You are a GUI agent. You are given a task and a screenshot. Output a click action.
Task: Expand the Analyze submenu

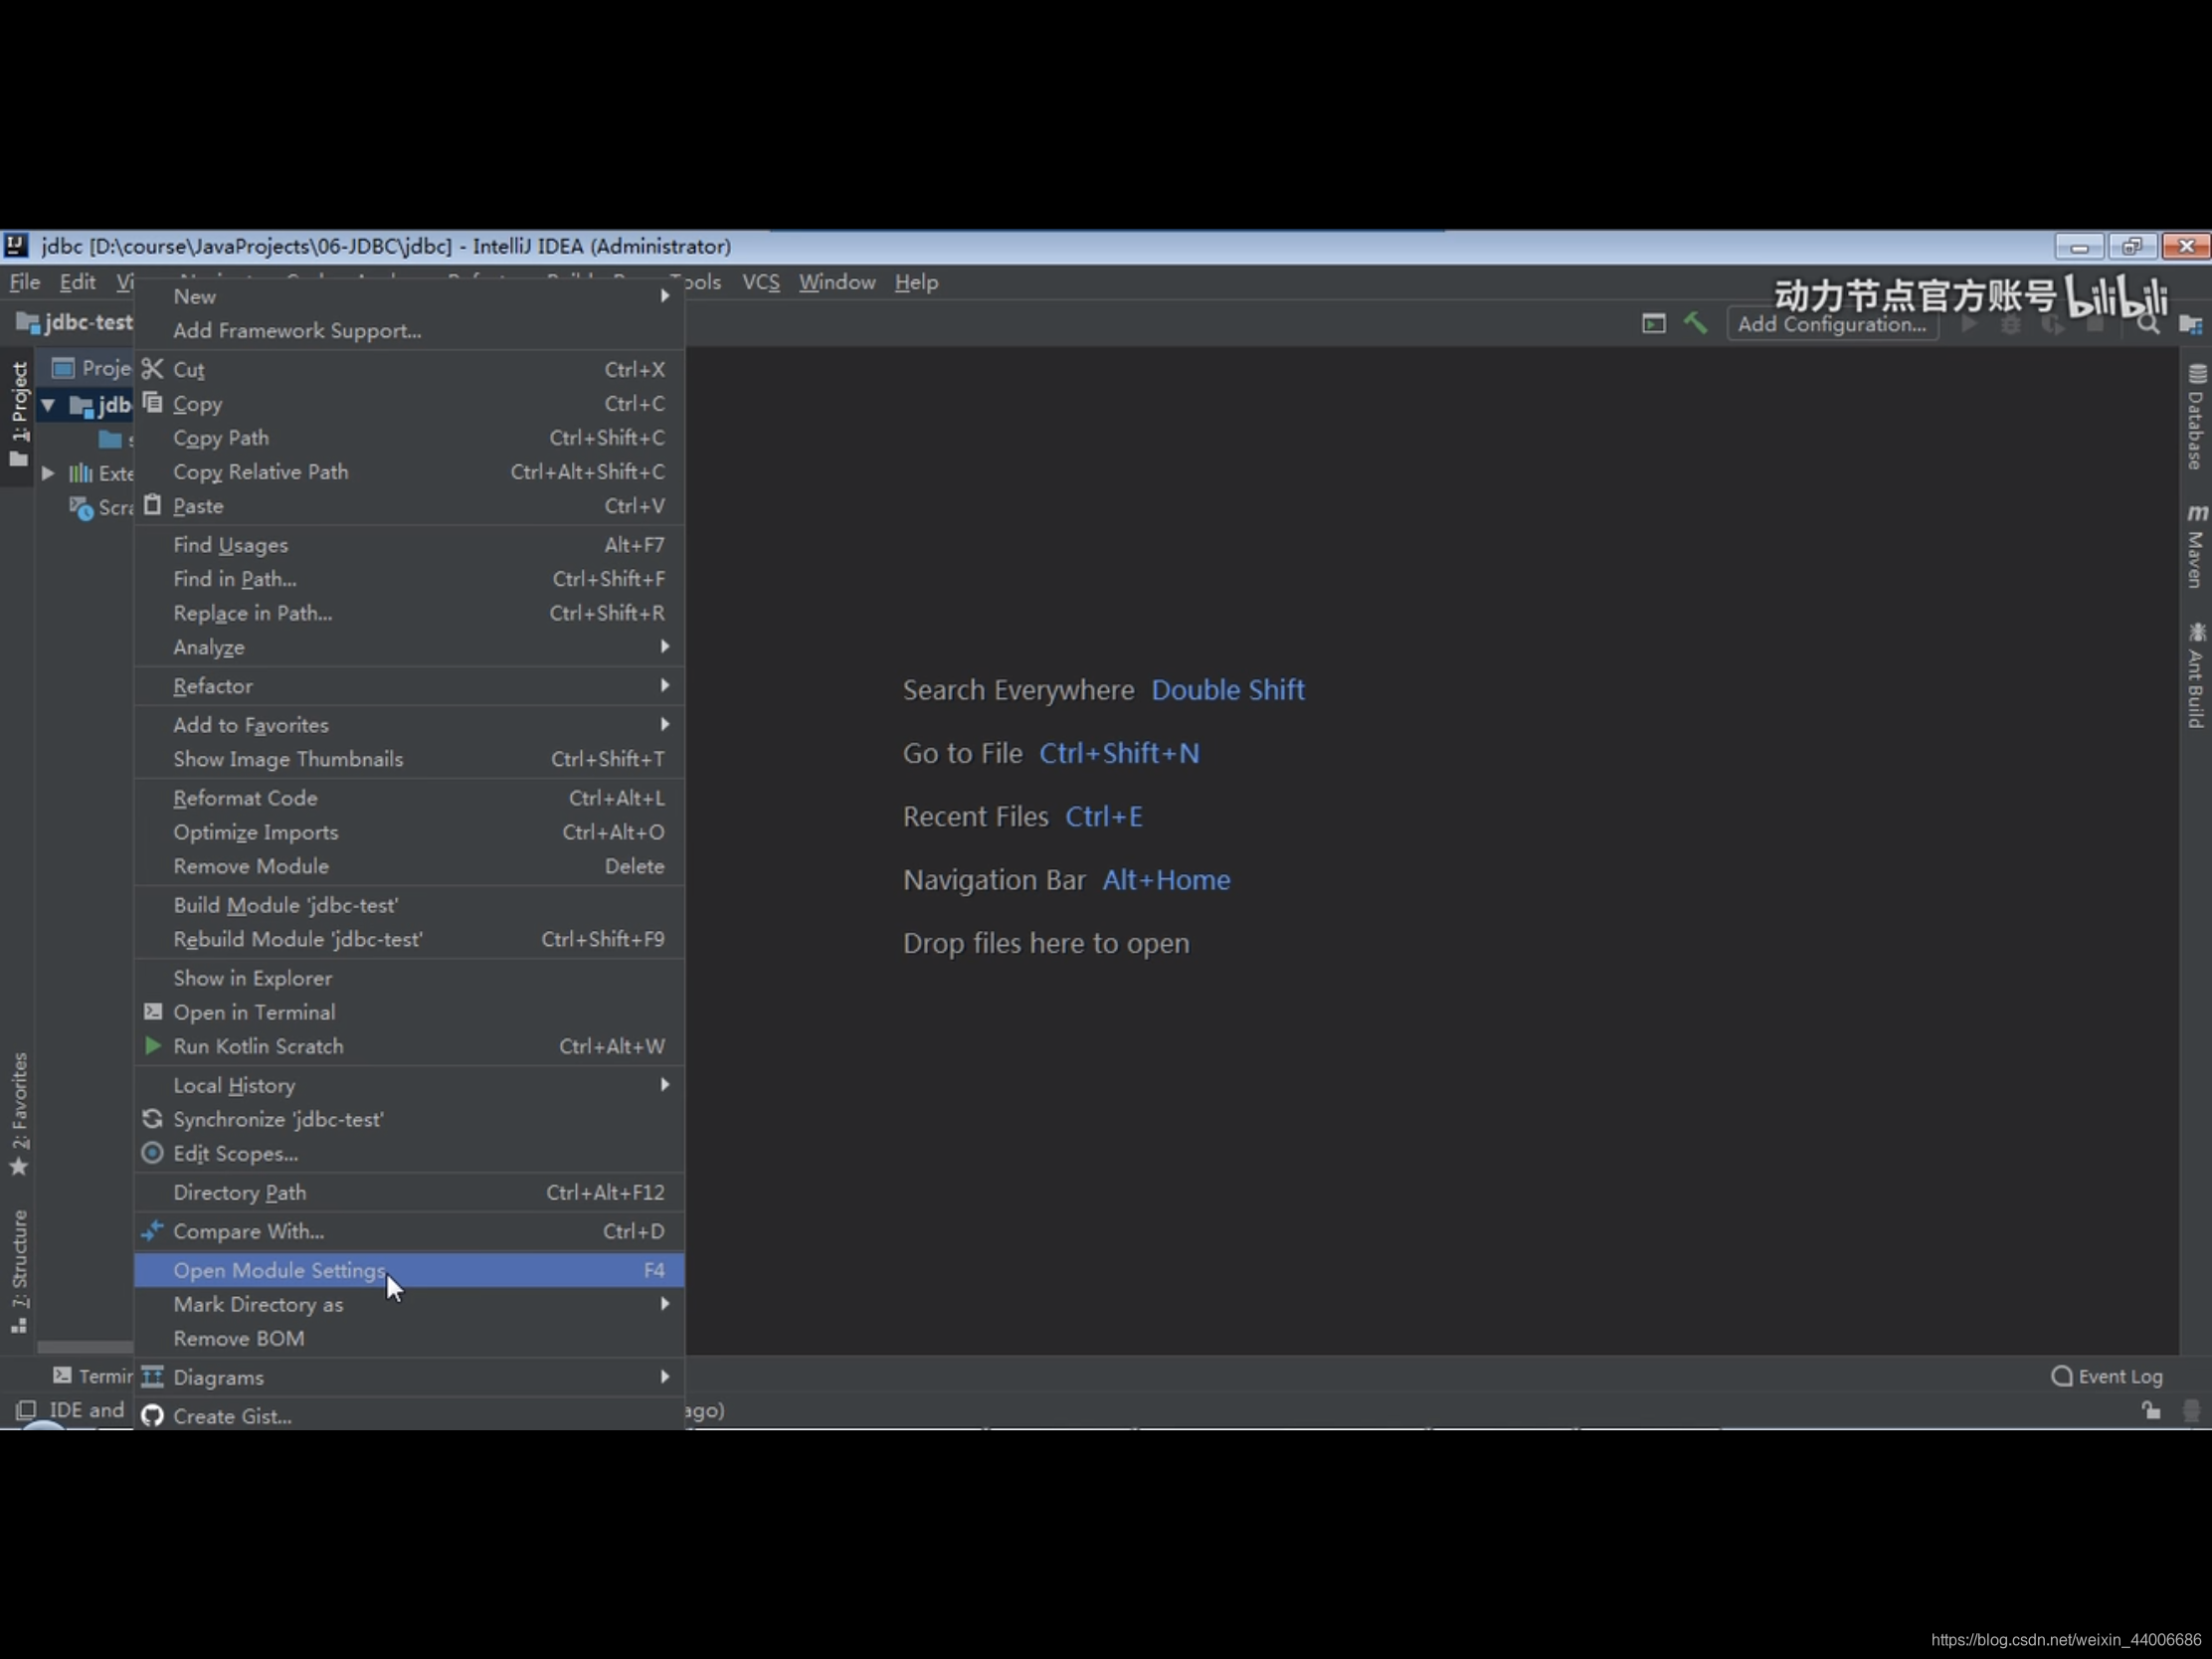coord(409,647)
